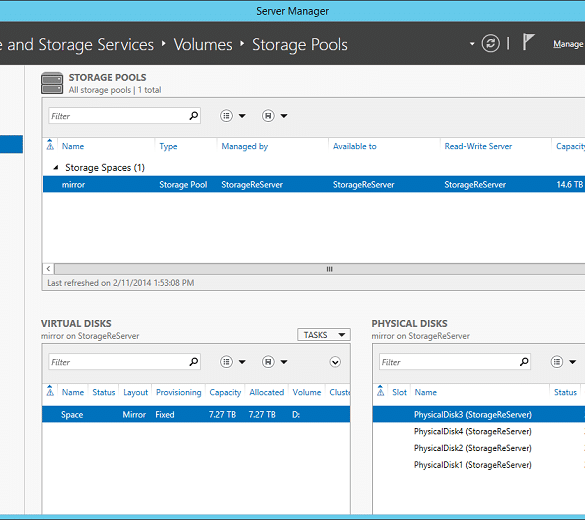Expand Virtual Disks filter options chevron
The height and width of the screenshot is (520, 585).
tap(335, 362)
